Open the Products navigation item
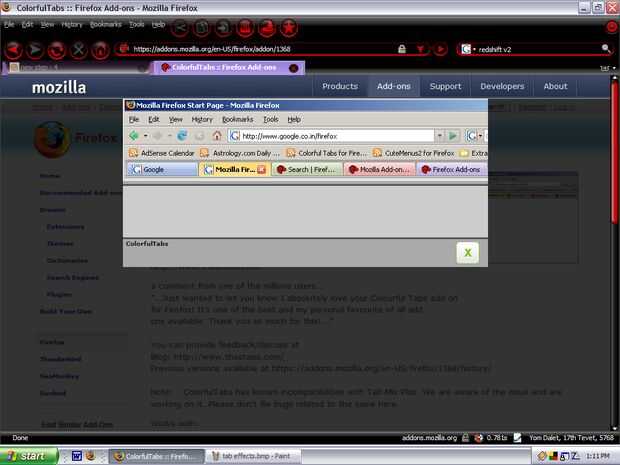Screen dimensions: 620x465 pyautogui.click(x=340, y=86)
